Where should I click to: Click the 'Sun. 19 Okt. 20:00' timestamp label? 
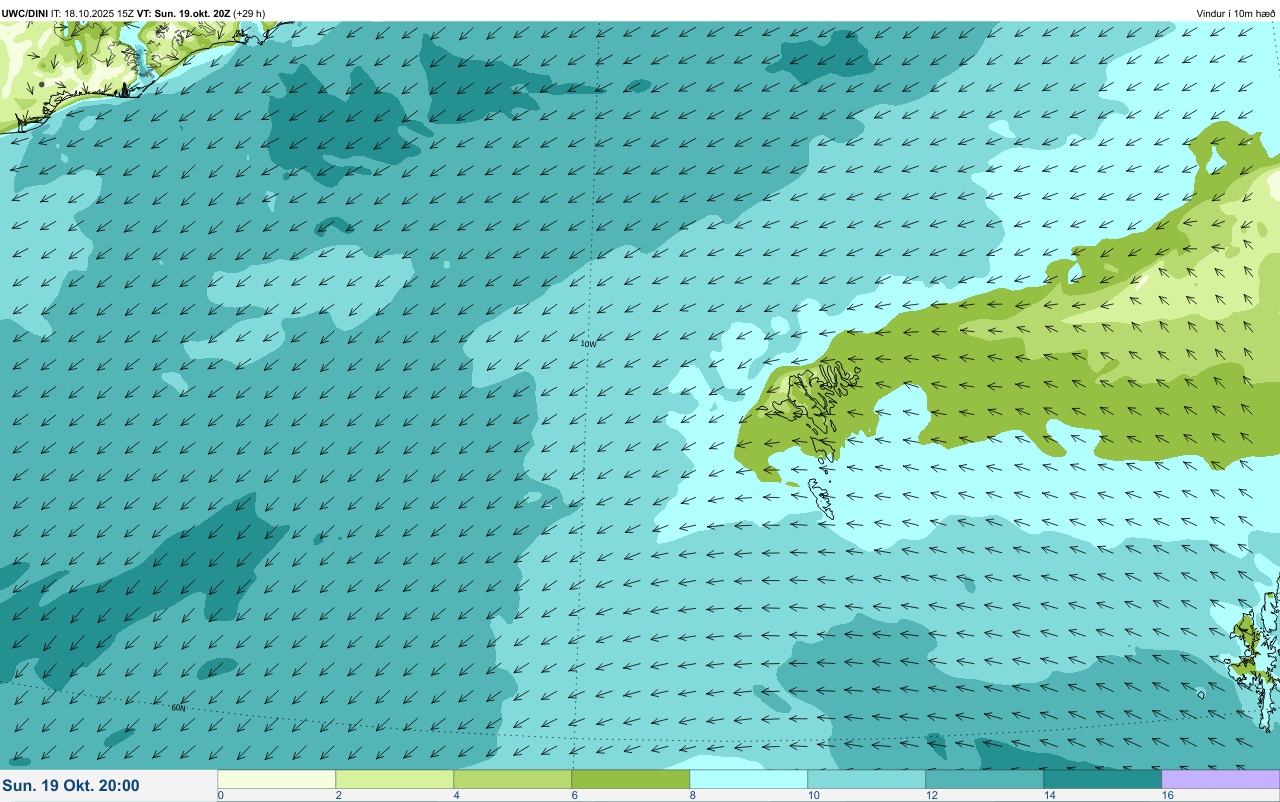[x=72, y=786]
